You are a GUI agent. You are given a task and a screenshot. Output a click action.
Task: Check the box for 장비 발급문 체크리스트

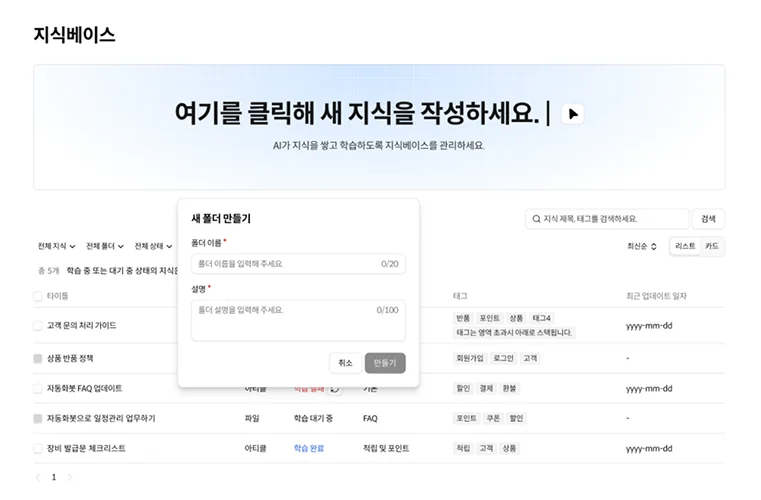click(37, 449)
